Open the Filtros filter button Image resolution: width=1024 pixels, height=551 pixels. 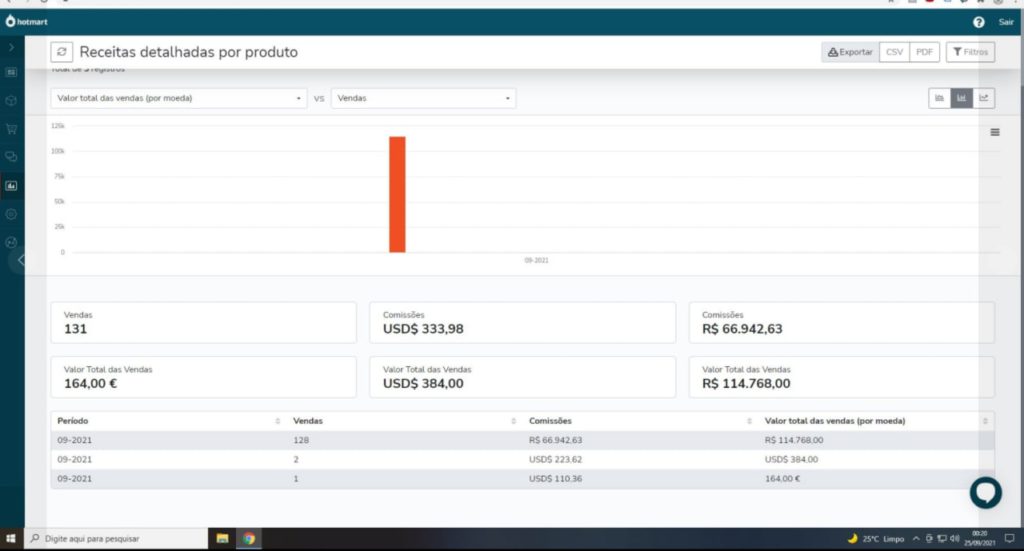tap(970, 52)
